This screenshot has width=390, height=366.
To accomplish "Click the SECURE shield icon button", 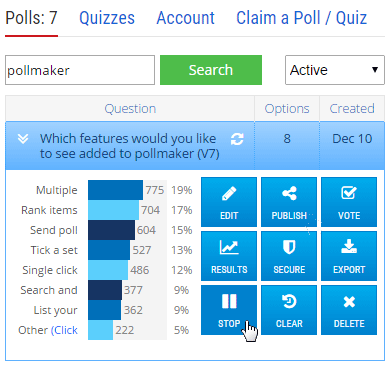I will 289,256.
